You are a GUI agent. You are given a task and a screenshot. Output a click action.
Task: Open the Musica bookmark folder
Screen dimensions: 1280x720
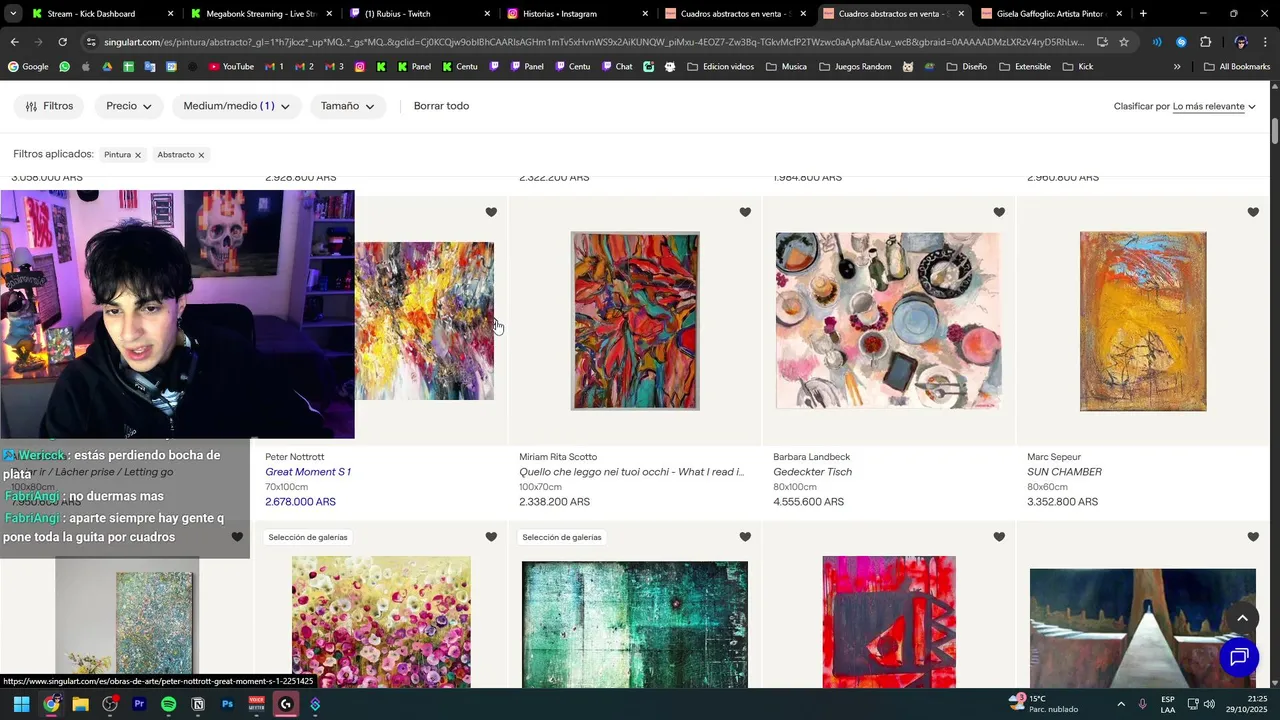point(786,67)
